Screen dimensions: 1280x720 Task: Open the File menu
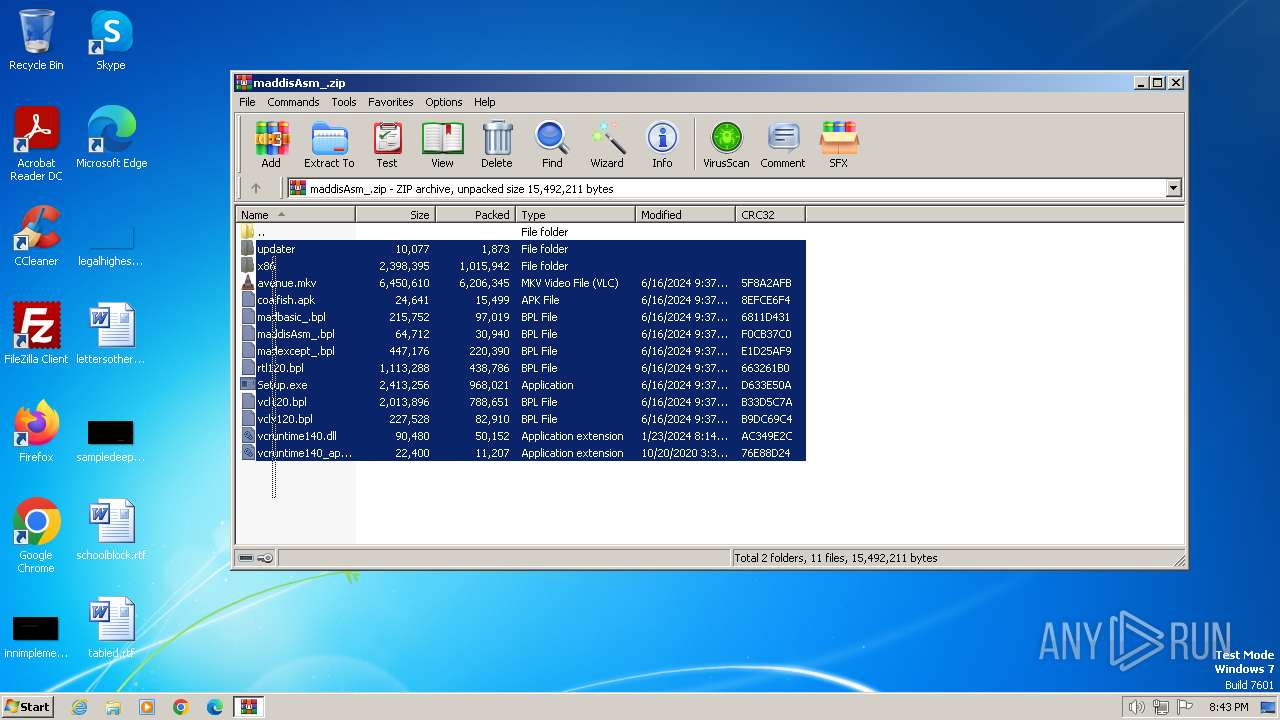[x=247, y=102]
